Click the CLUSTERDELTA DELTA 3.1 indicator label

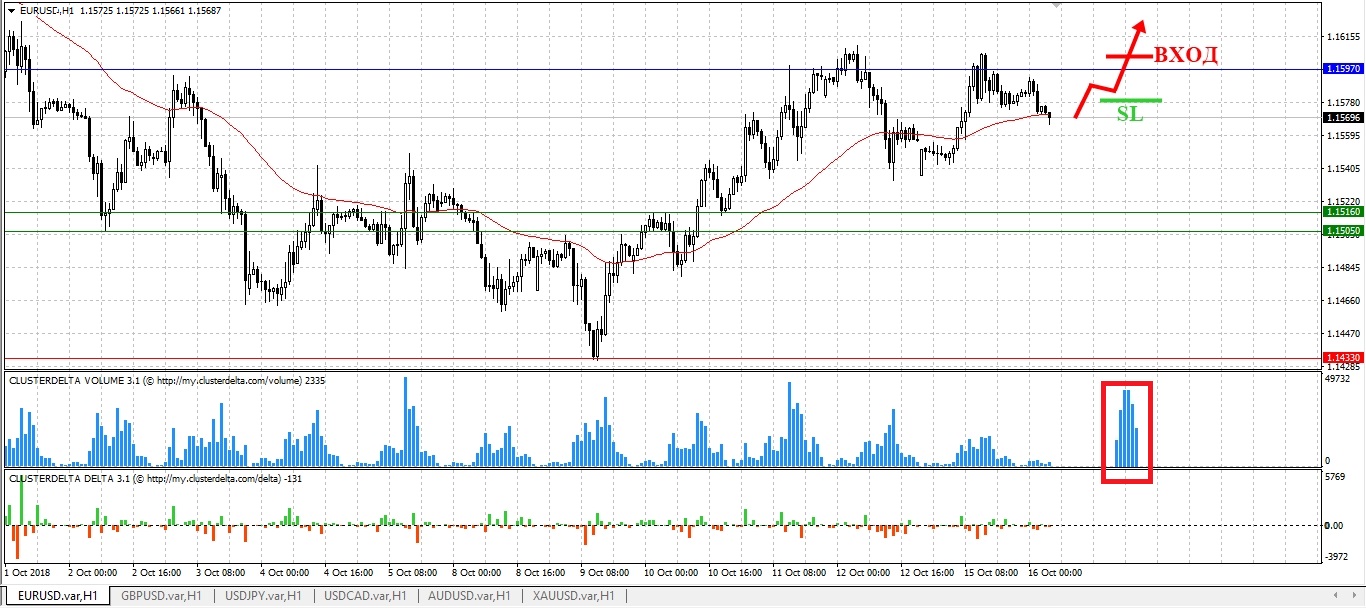(155, 479)
